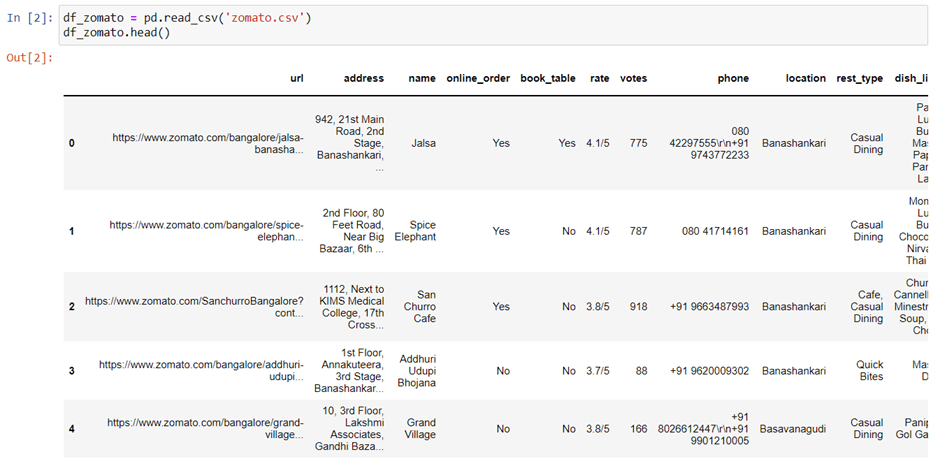Screen dimensions: 940x459
Task: Select the 'phone' column header
Action: pyautogui.click(x=734, y=78)
